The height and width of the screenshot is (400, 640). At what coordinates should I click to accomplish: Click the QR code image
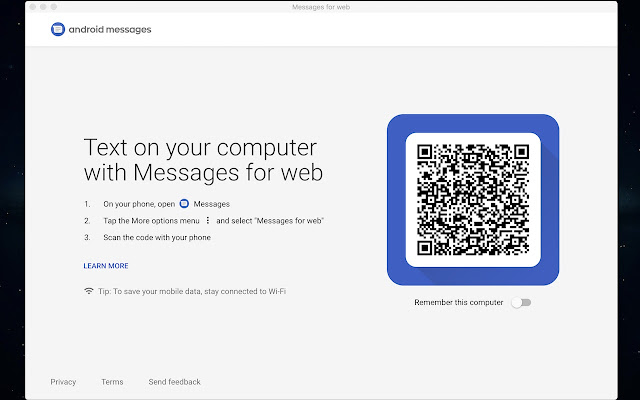tap(473, 200)
